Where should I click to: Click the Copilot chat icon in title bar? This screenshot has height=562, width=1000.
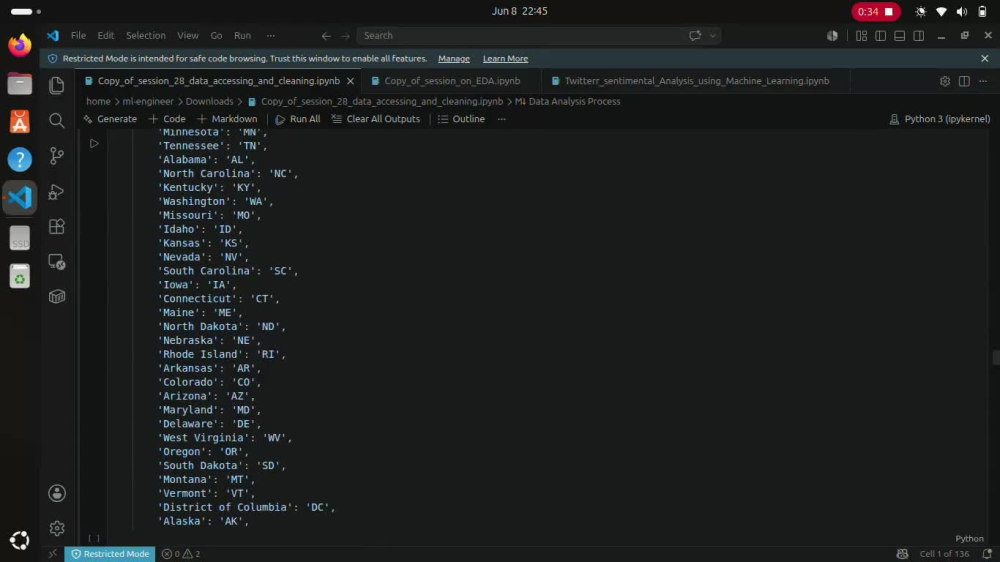[695, 36]
